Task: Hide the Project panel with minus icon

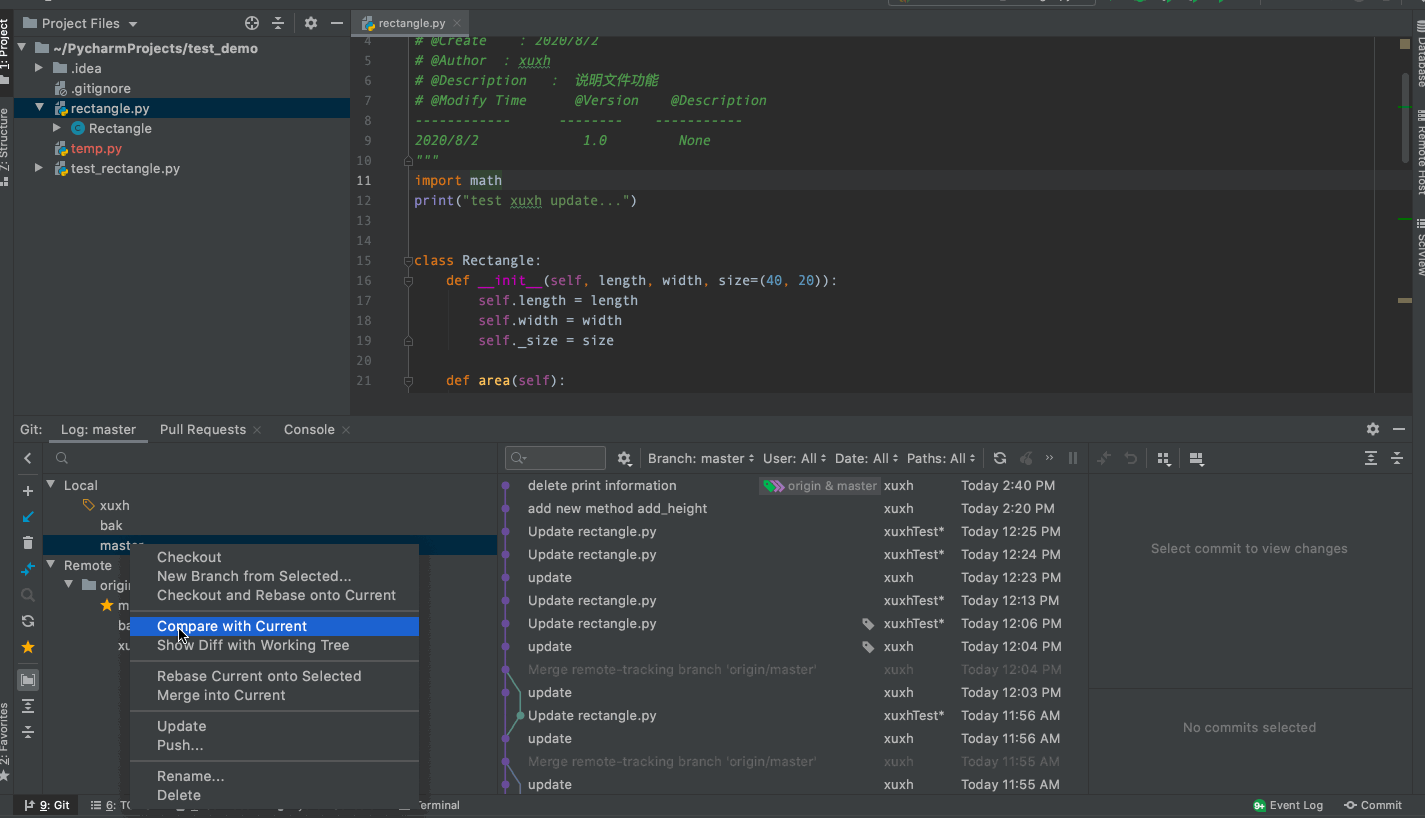Action: click(336, 23)
